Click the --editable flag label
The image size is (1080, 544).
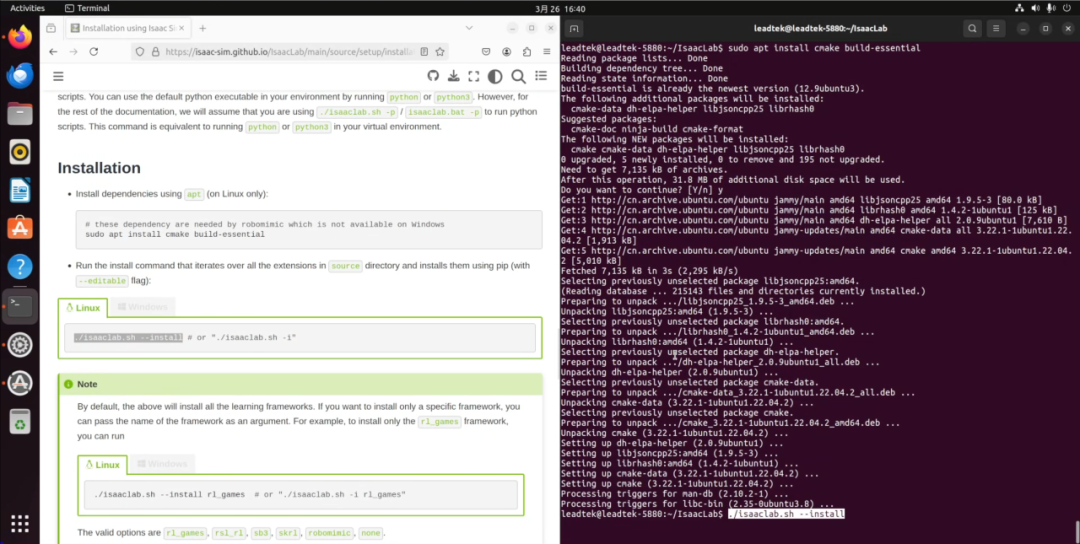pos(102,281)
